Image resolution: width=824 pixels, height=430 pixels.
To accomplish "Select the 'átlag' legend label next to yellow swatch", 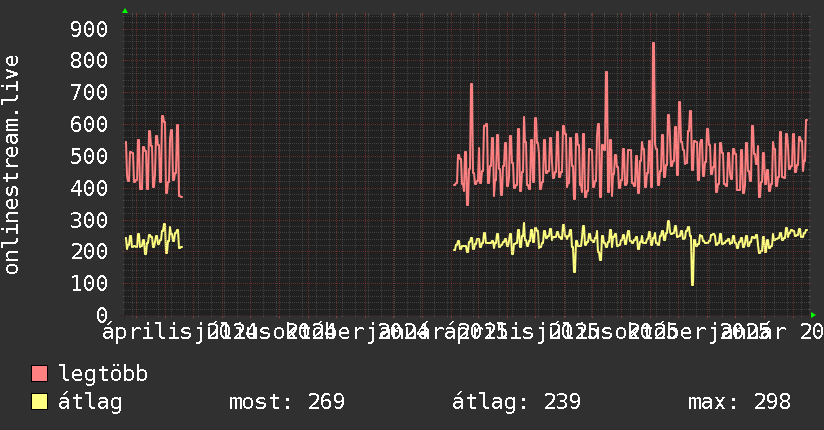I will (x=90, y=402).
